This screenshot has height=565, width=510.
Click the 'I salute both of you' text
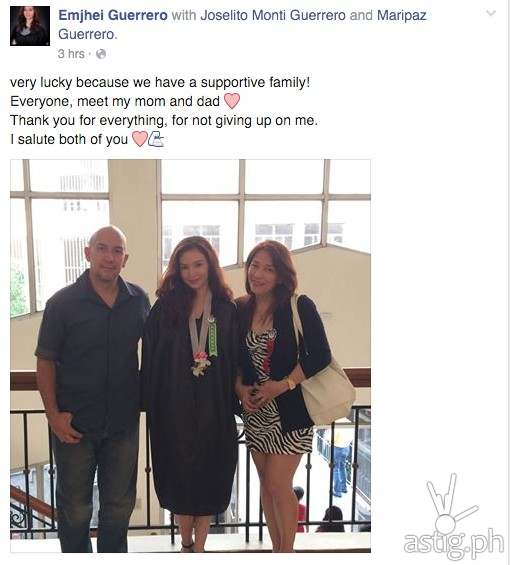[69, 139]
